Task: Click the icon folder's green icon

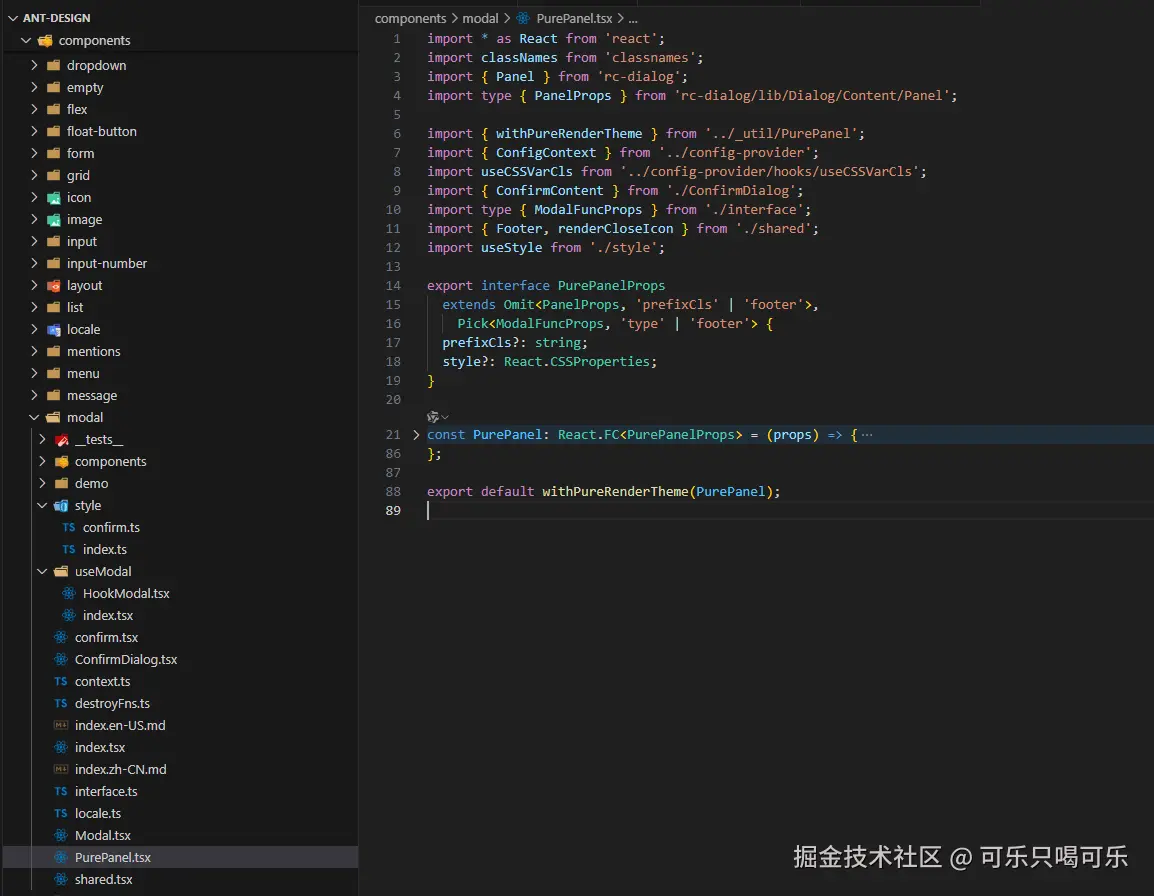Action: 54,197
